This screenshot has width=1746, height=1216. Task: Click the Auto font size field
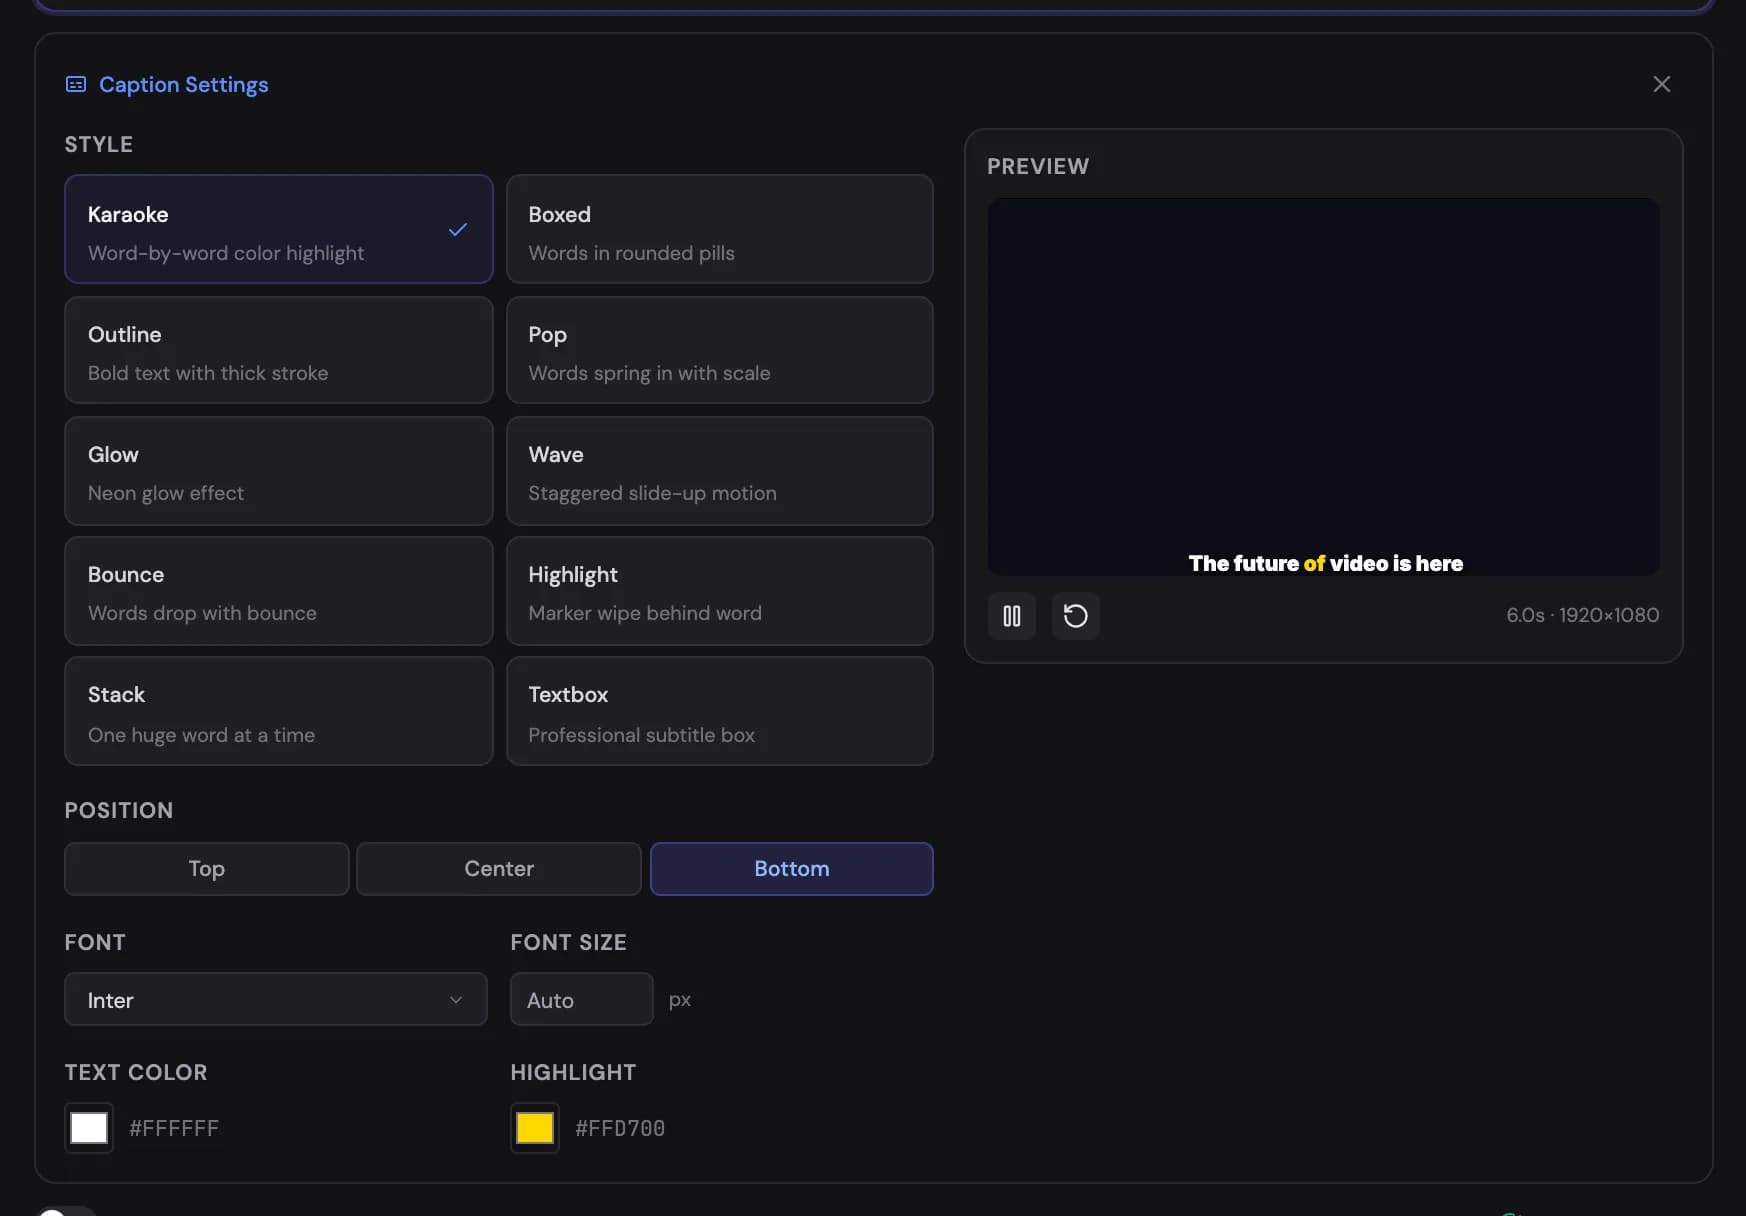(581, 999)
